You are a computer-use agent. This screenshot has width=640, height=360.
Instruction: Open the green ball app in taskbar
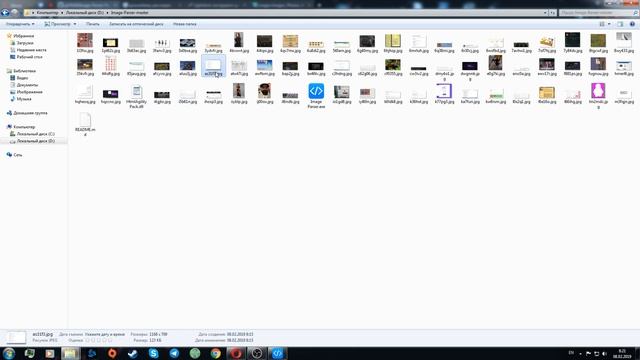[195, 353]
